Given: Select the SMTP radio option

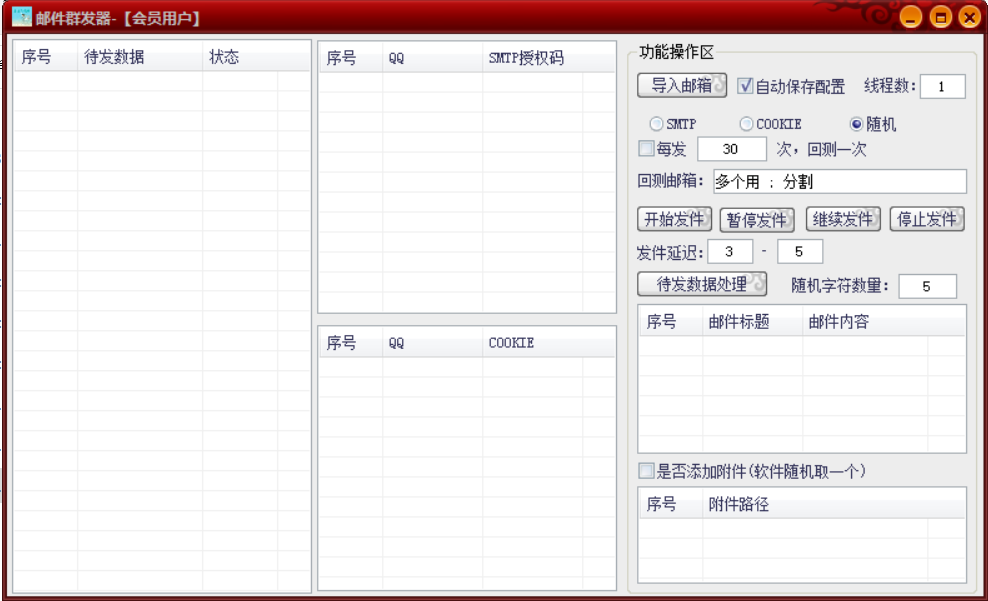Looking at the screenshot, I should [656, 124].
